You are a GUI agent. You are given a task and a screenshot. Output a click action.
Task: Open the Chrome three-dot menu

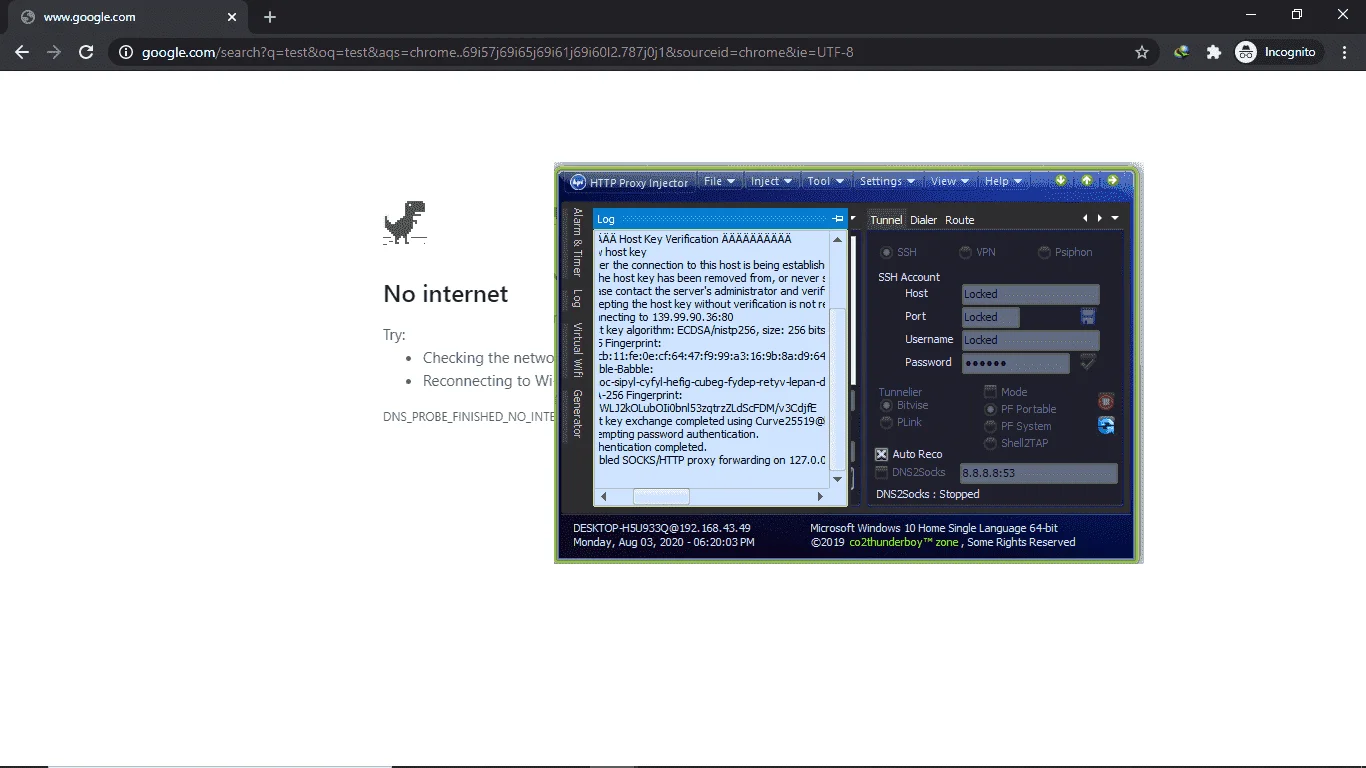click(1343, 52)
